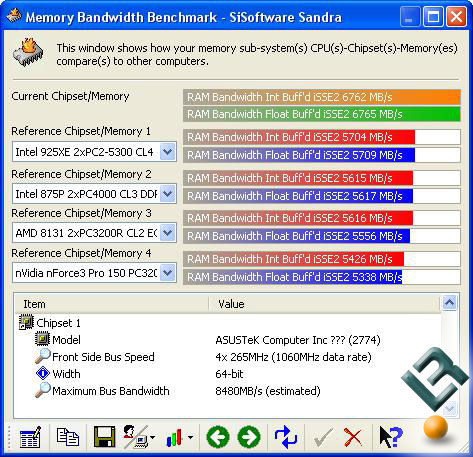Viewport: 473px width, 457px height.
Task: Expand the arrow beside the user/computer icon
Action: point(152,437)
